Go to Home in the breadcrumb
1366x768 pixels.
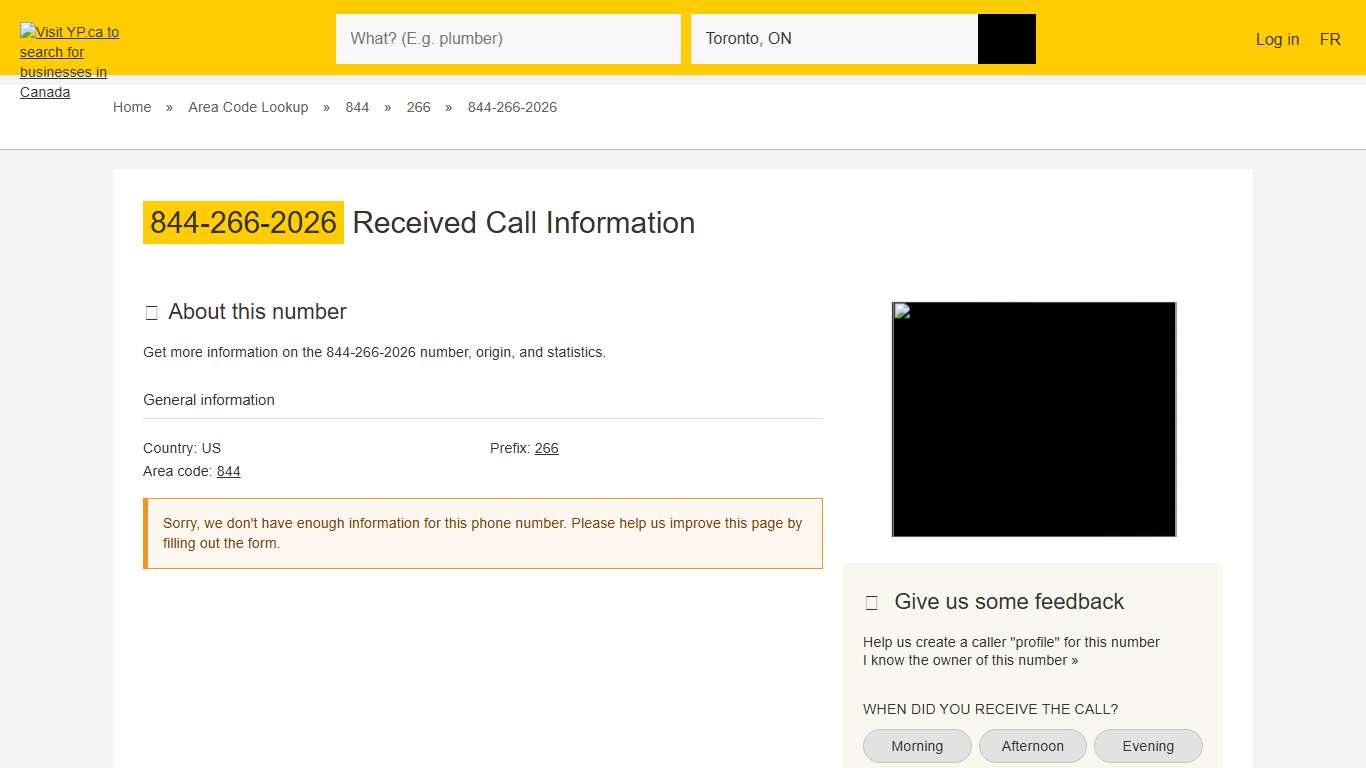132,107
